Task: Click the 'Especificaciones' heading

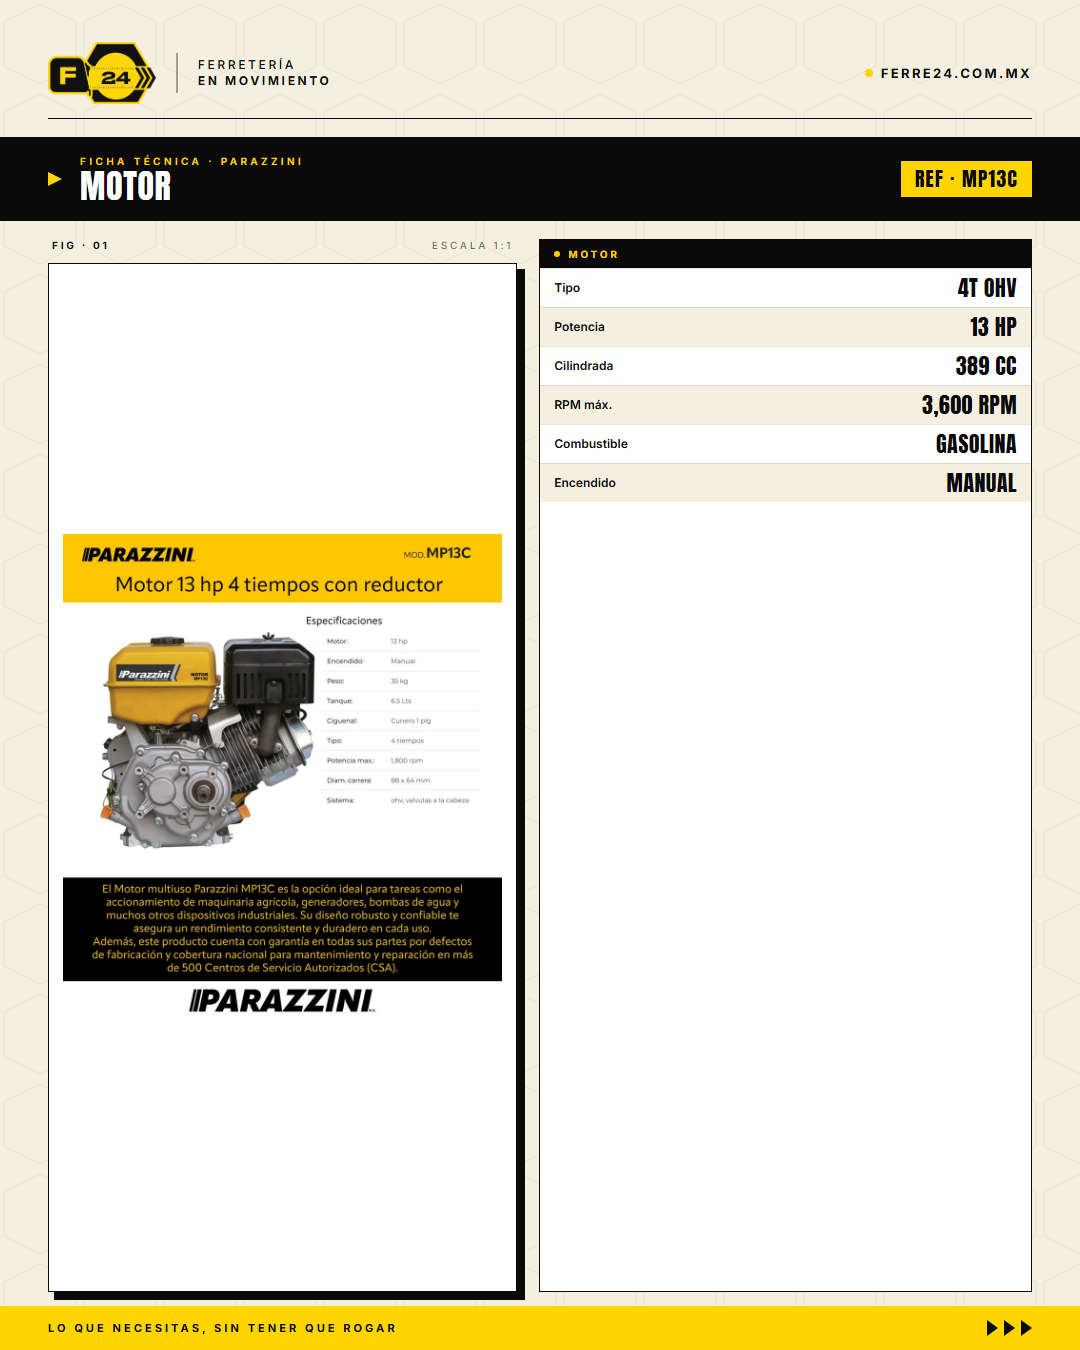Action: (344, 621)
